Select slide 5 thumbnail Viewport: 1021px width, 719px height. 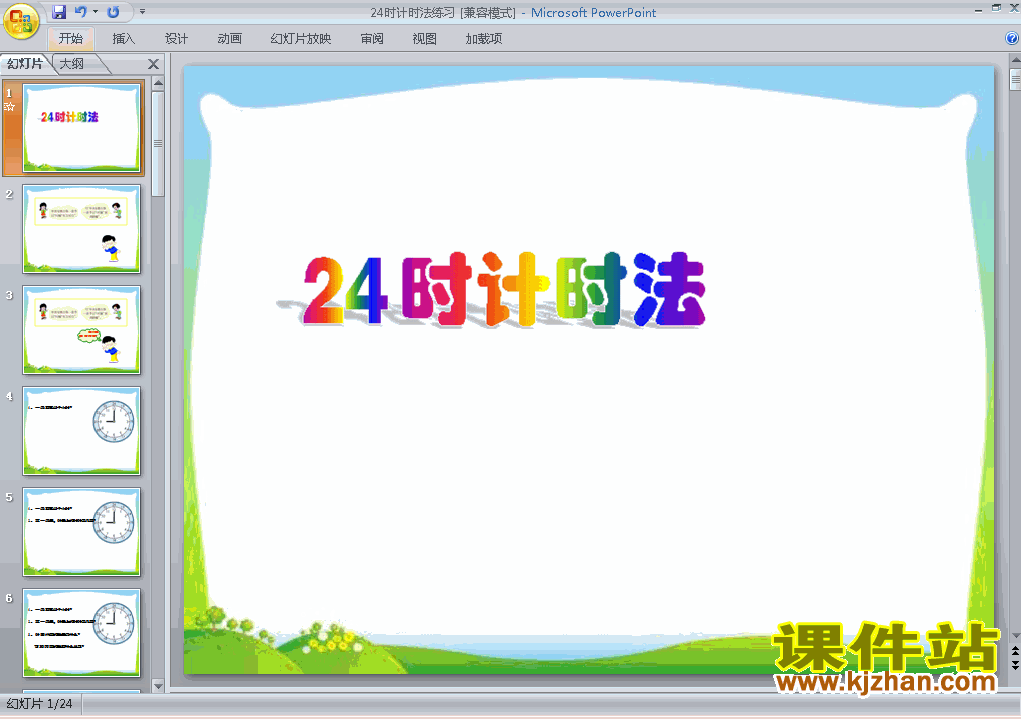click(x=81, y=532)
